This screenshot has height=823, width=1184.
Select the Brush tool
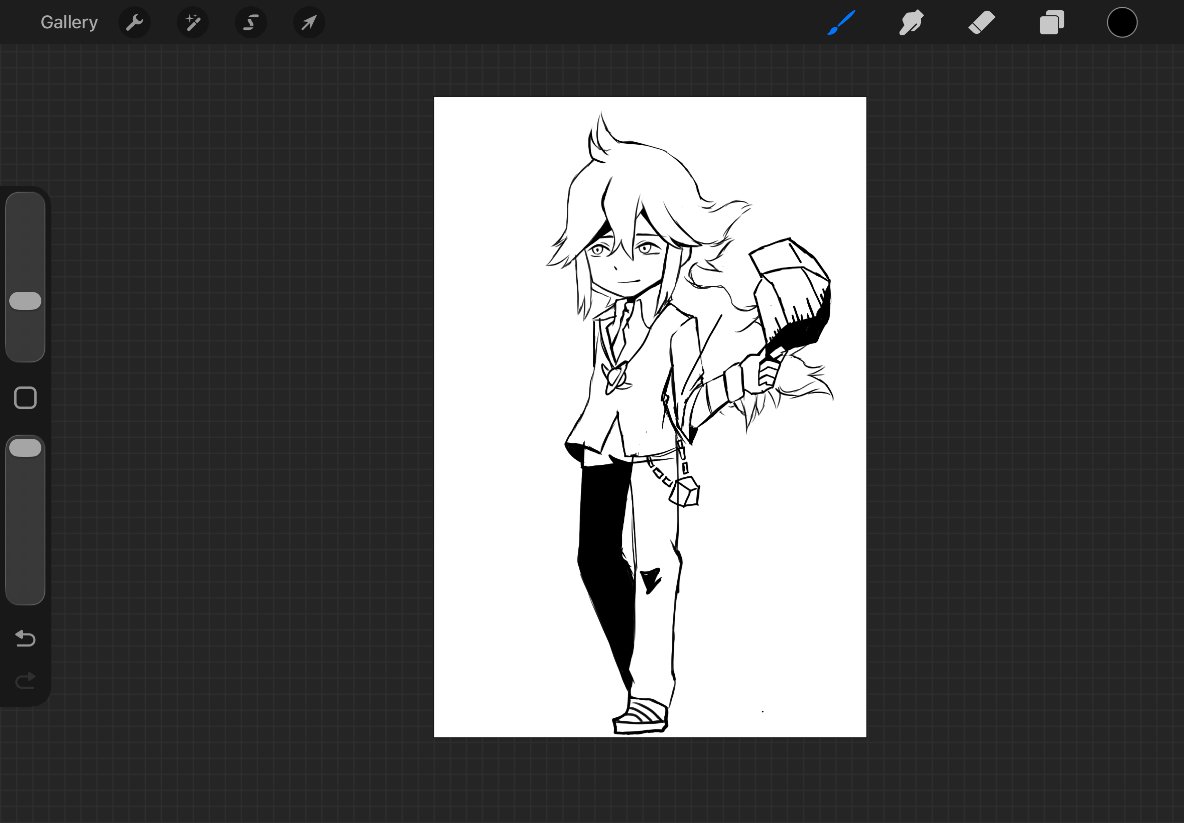(841, 23)
